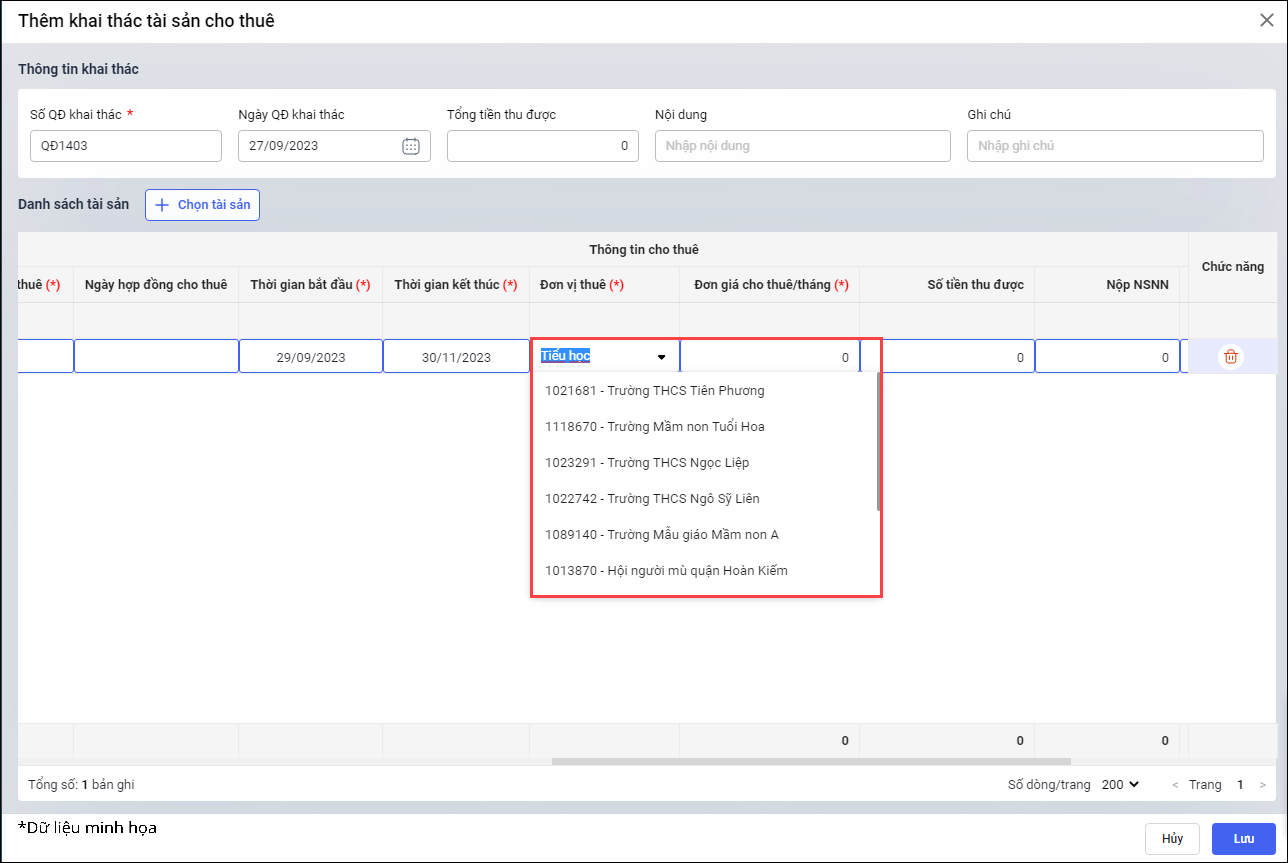The height and width of the screenshot is (863, 1288).
Task: Open the Số dòng/trang 200 dropdown
Action: pos(1120,785)
